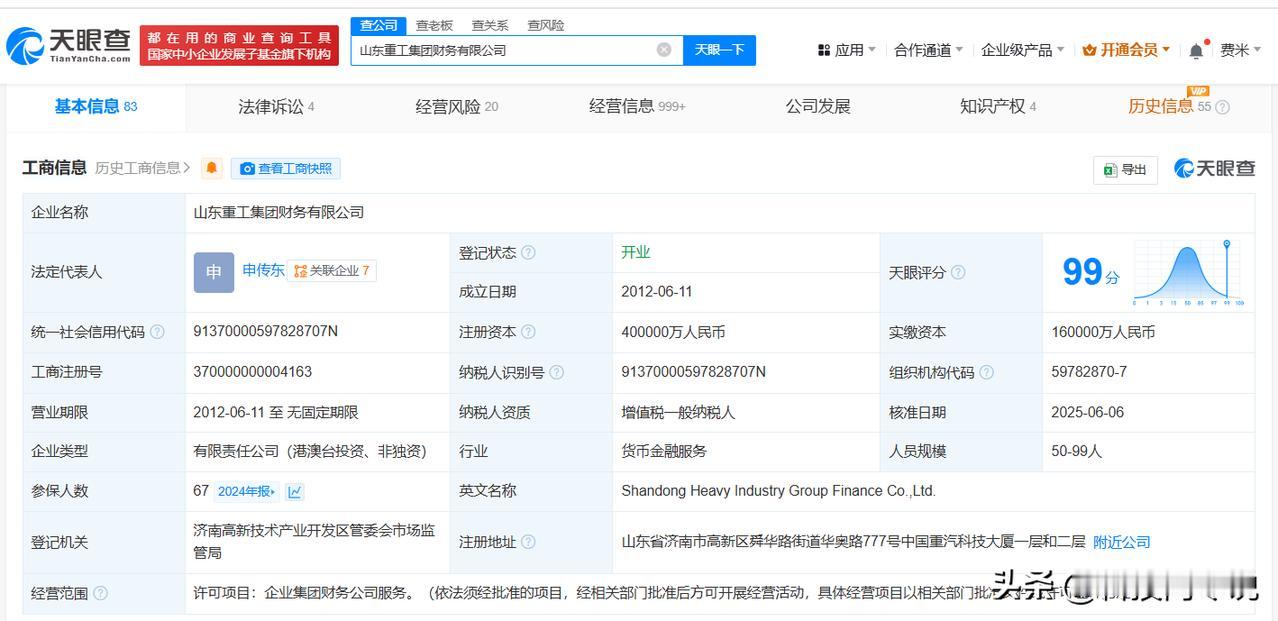
Task: Click the registration number 370000000004163
Action: pos(252,371)
